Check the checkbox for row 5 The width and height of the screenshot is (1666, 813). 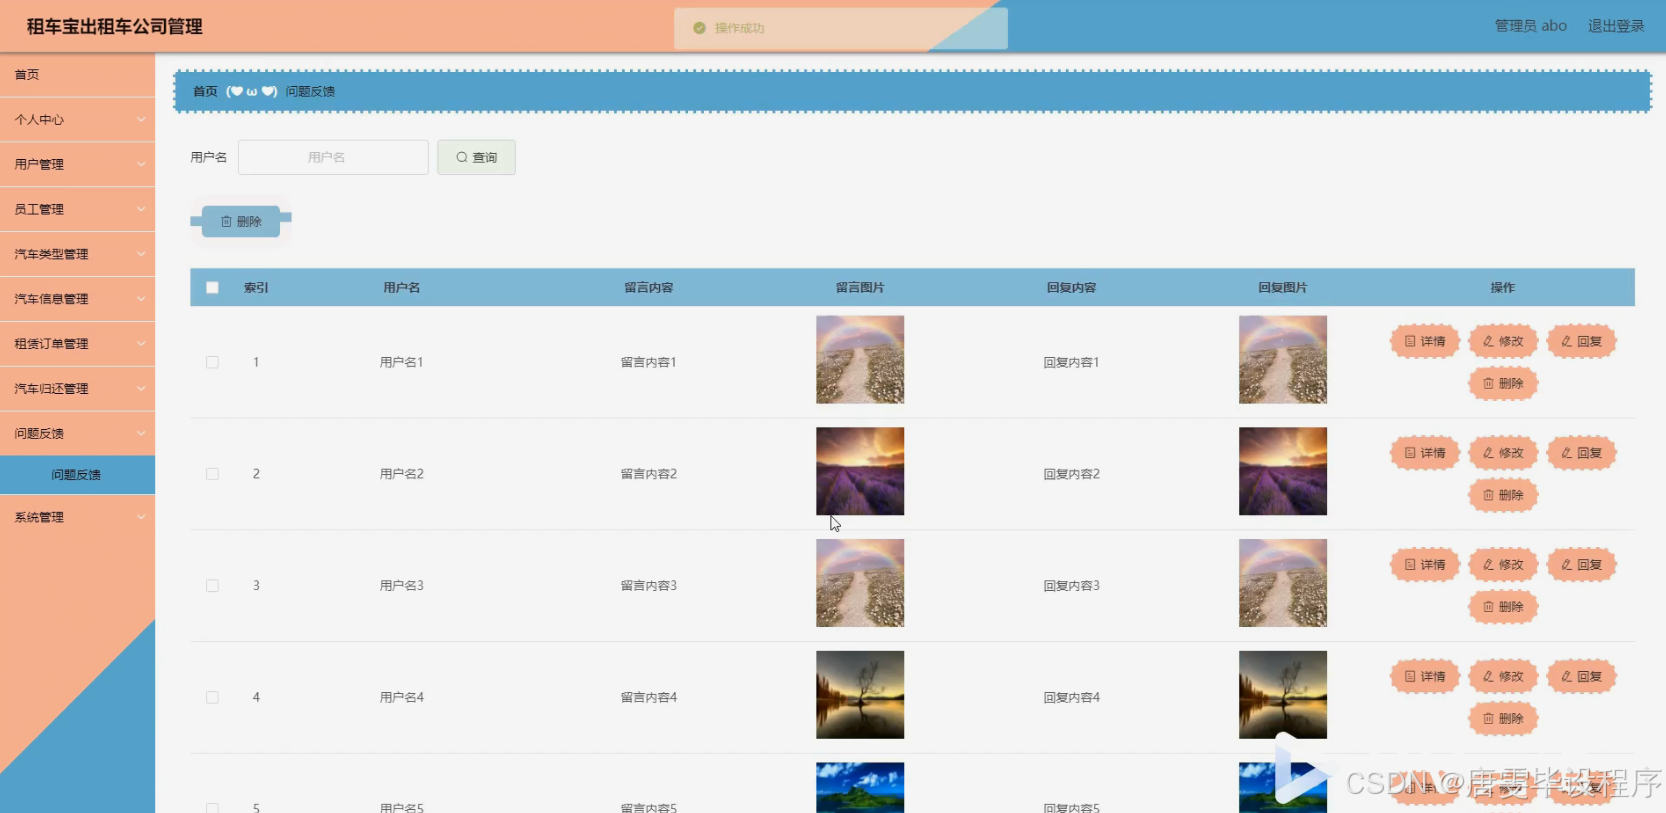click(212, 807)
